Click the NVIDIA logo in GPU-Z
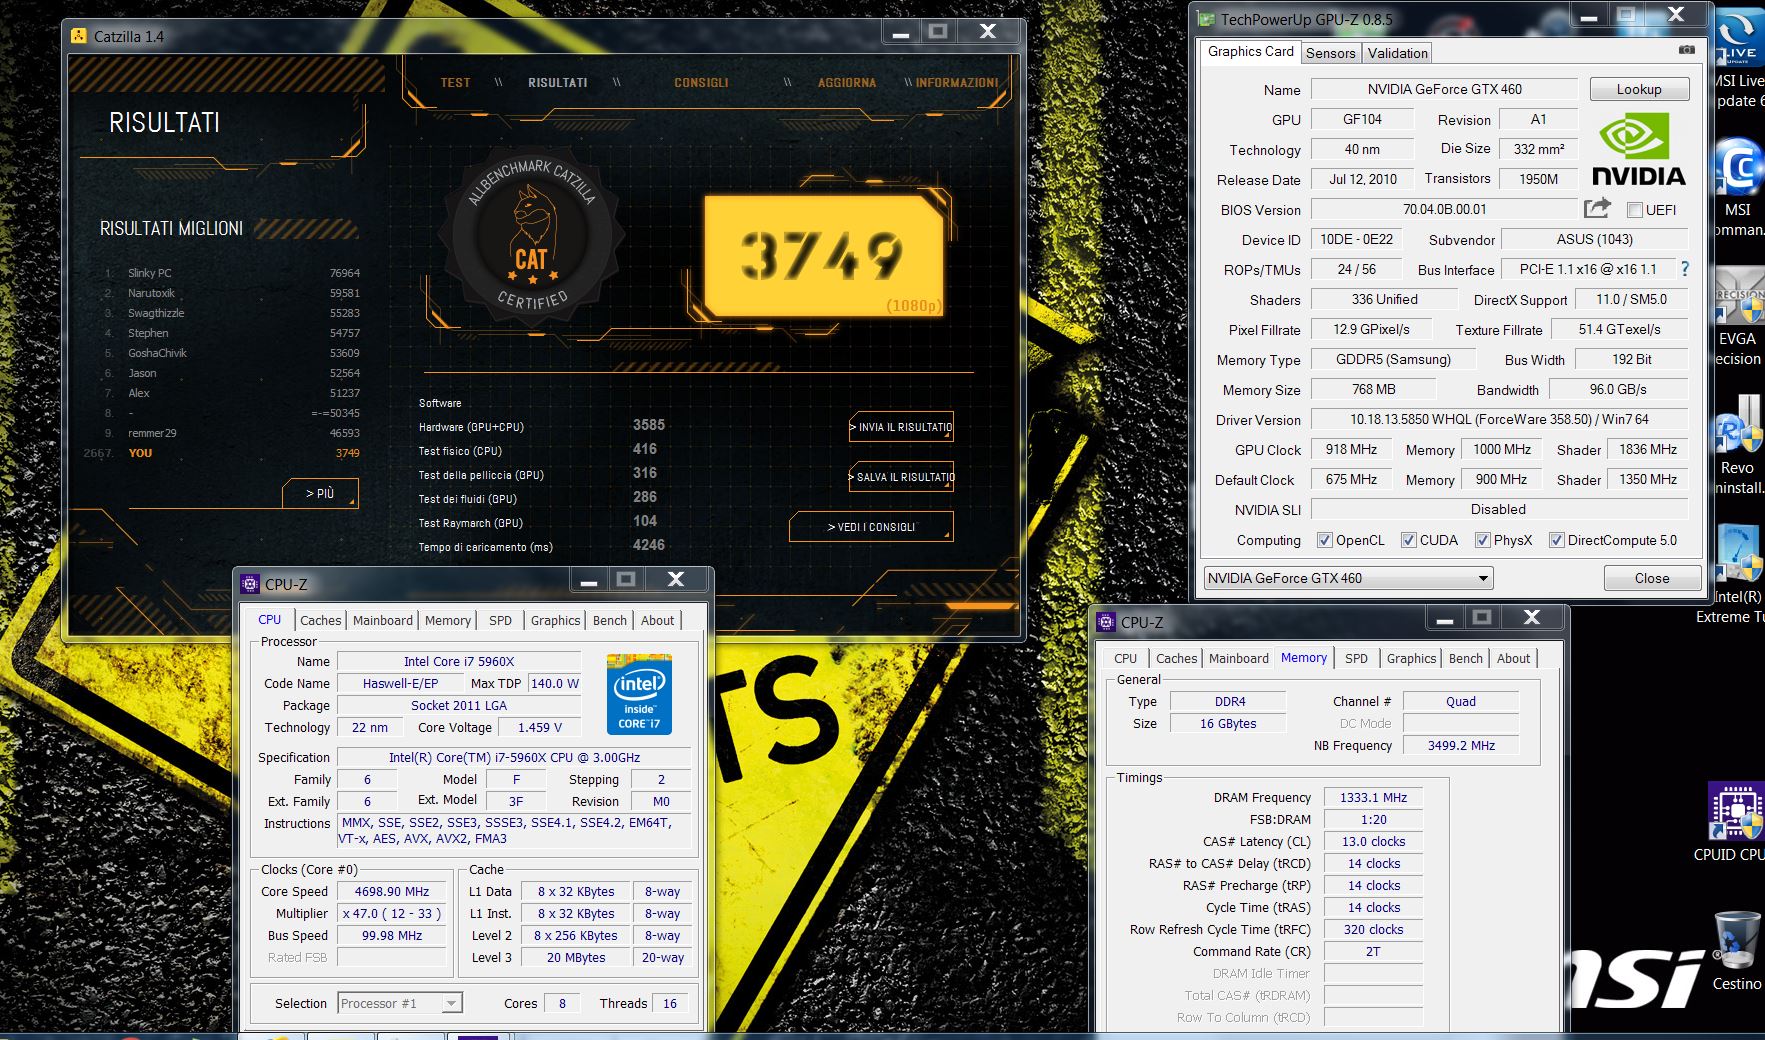This screenshot has width=1765, height=1040. 1638,149
